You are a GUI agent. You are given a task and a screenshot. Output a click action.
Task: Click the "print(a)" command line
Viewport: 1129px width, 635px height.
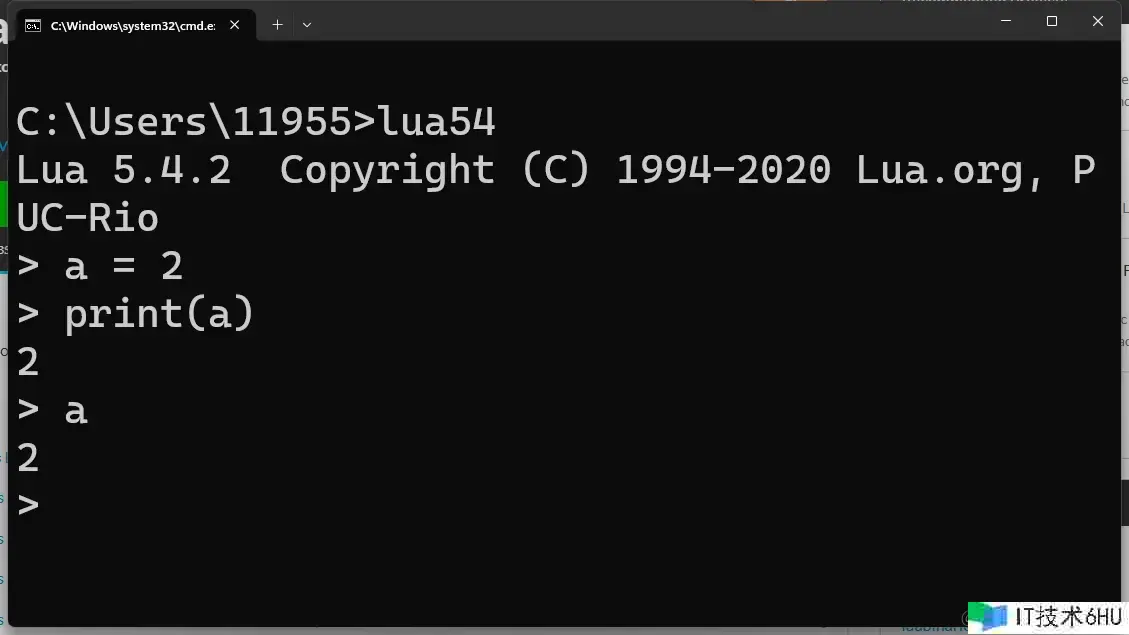pos(158,314)
